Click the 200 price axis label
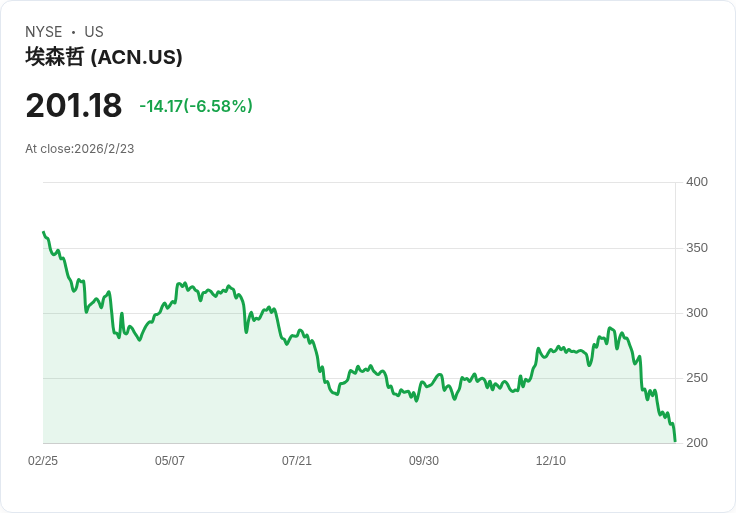The width and height of the screenshot is (736, 513). tap(697, 443)
